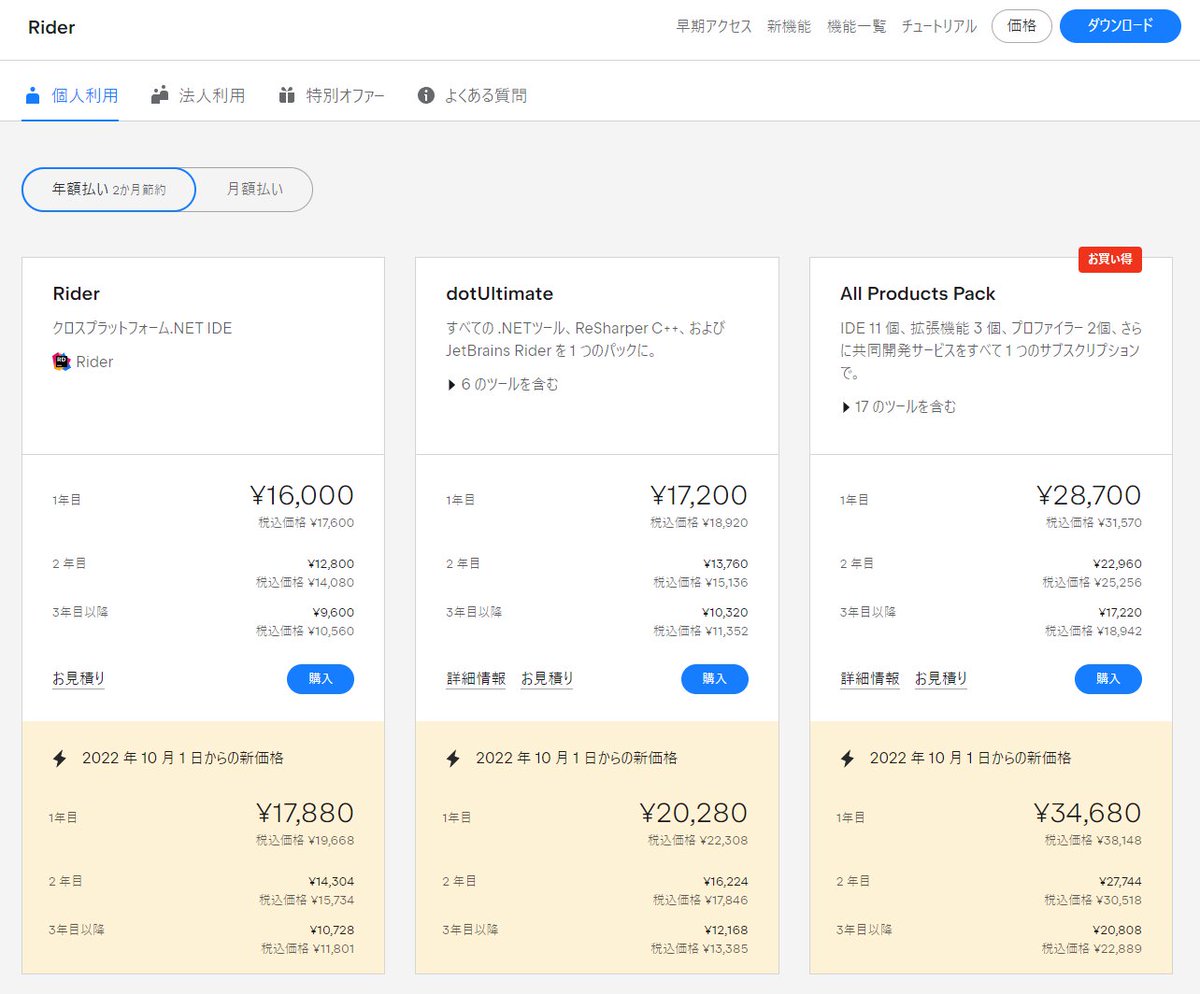Screen dimensions: 1200x994
Task: Open the よくある質問 tab
Action: 472,96
